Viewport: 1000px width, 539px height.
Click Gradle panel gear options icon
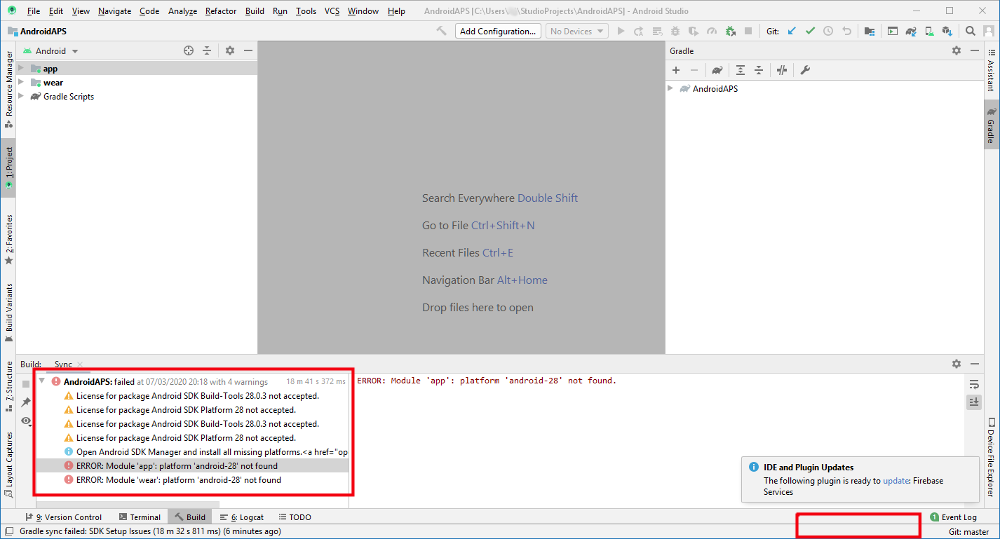click(x=956, y=50)
